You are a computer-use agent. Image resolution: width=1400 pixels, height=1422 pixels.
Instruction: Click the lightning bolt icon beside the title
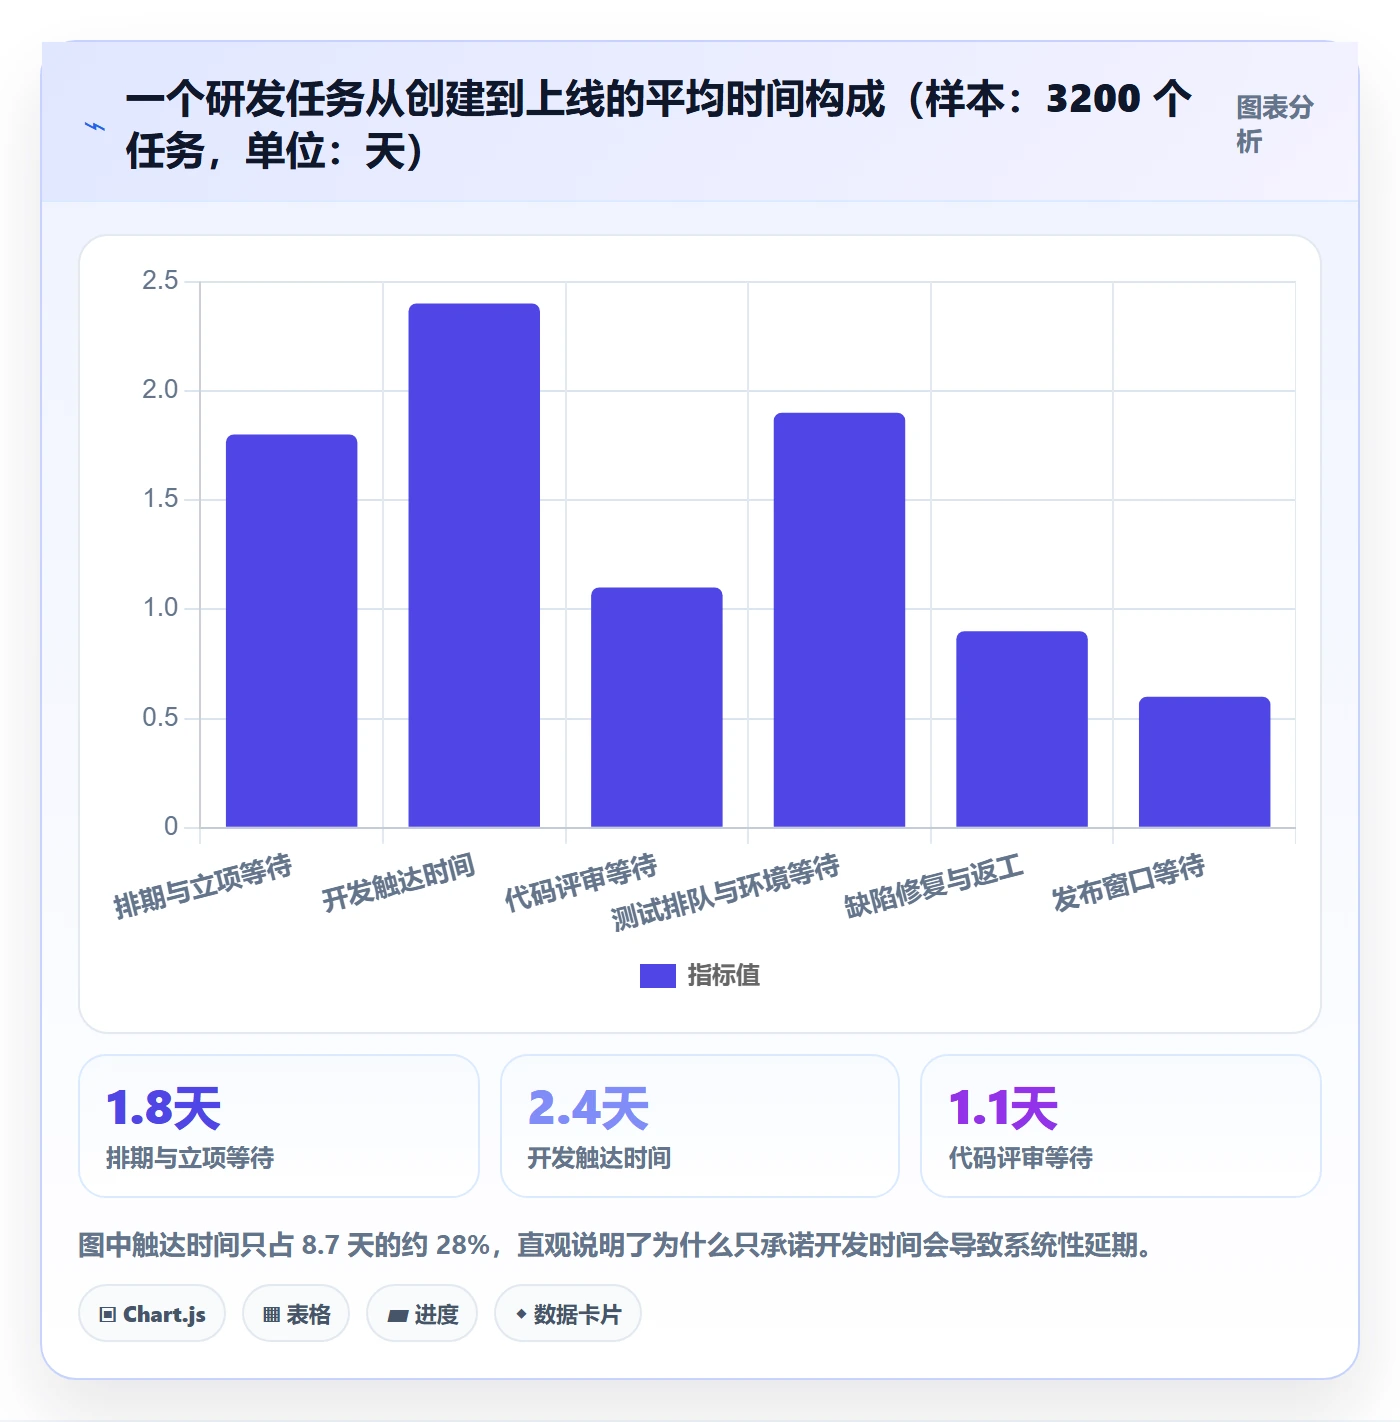(95, 126)
